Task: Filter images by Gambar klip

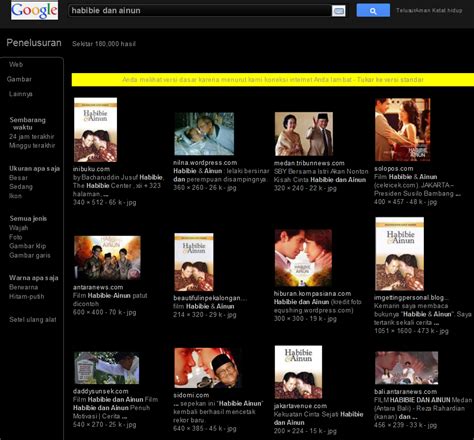Action: click(x=27, y=246)
